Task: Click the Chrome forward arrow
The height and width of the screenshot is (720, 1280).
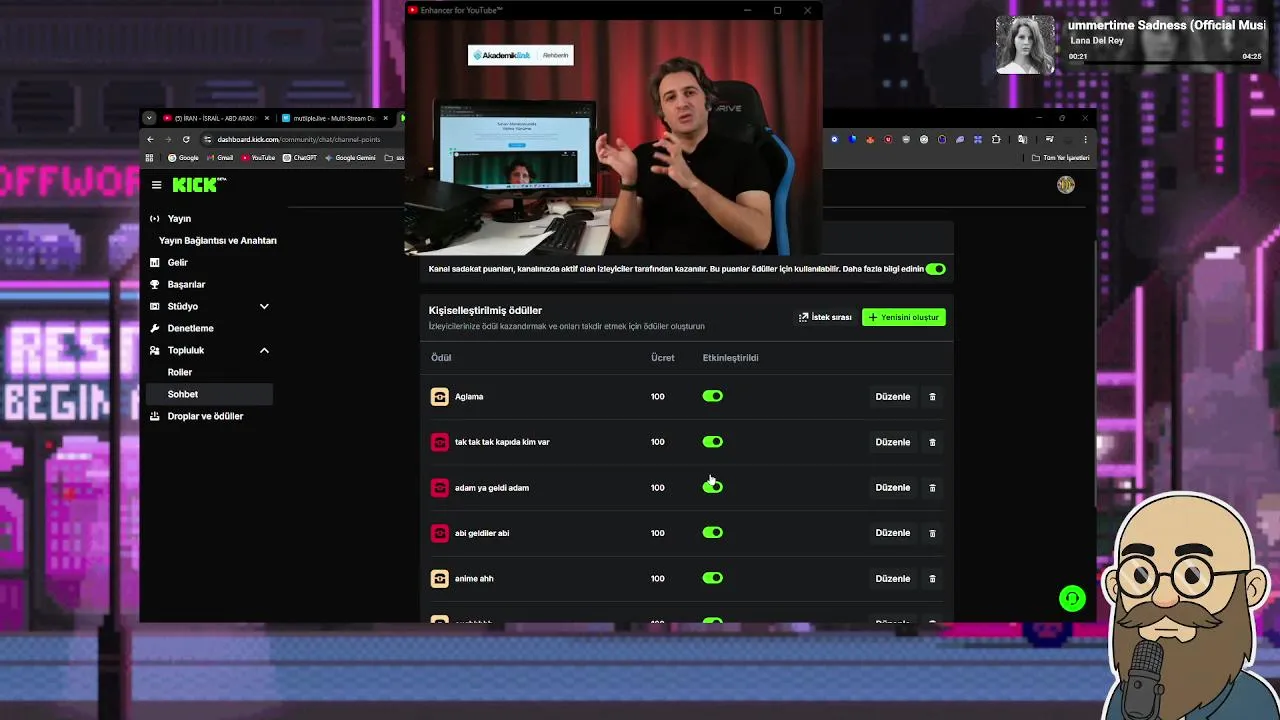Action: (x=168, y=139)
